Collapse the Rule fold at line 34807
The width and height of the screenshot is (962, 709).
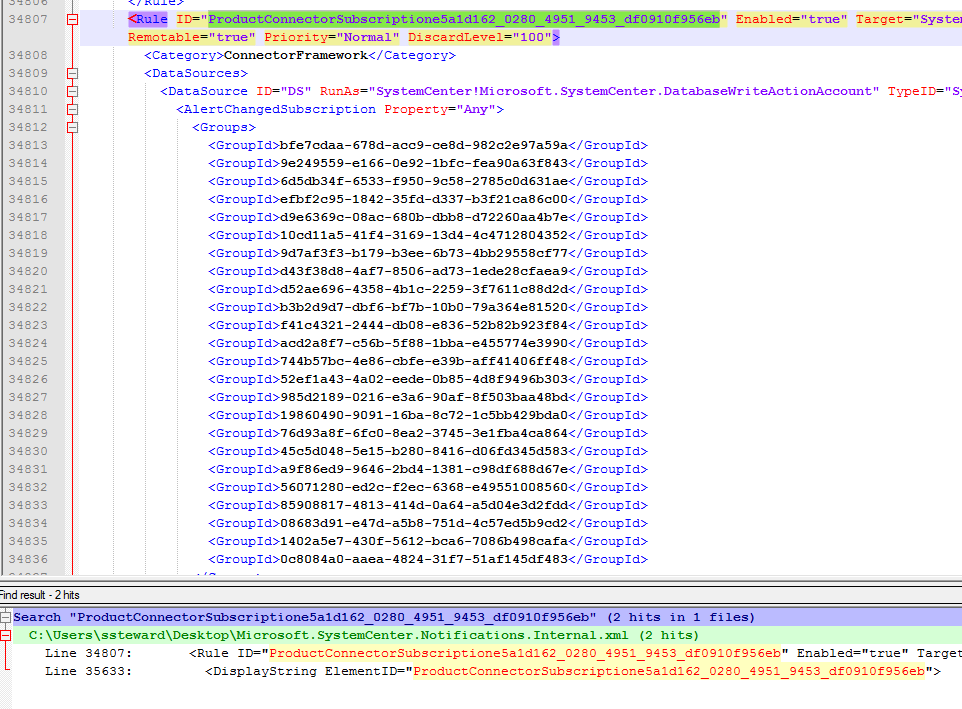pyautogui.click(x=72, y=20)
